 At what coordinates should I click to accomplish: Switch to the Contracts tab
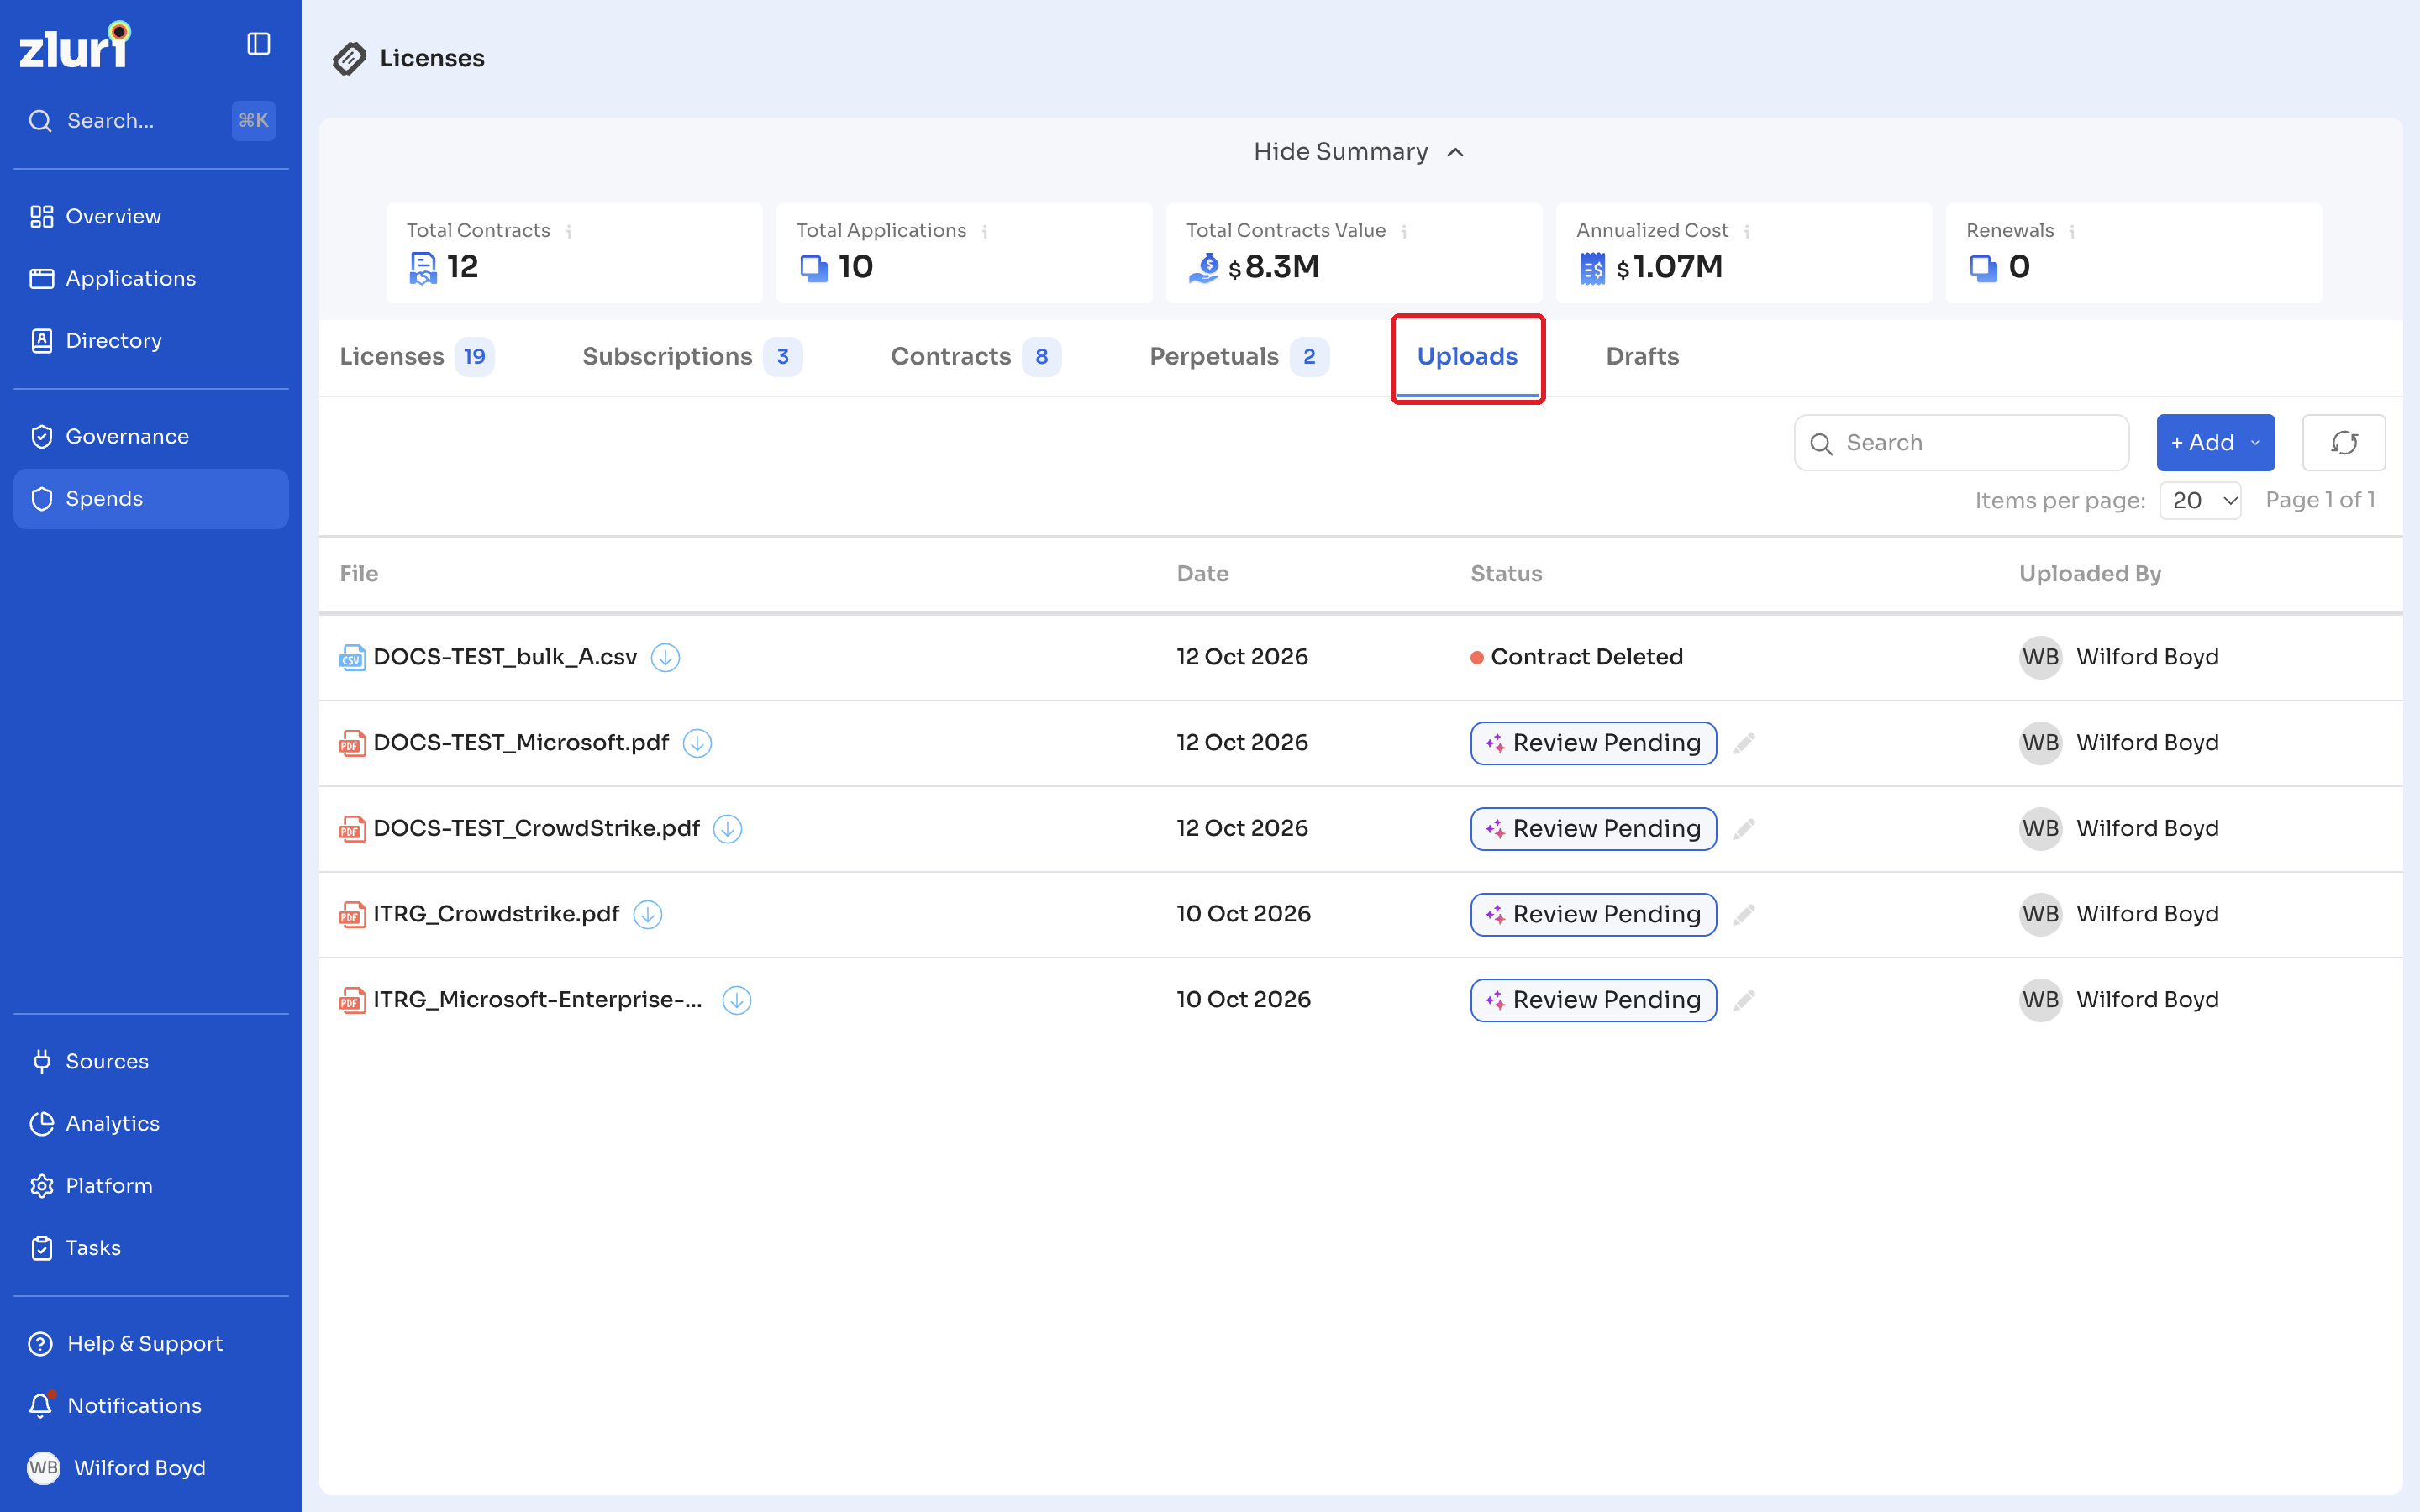[976, 357]
